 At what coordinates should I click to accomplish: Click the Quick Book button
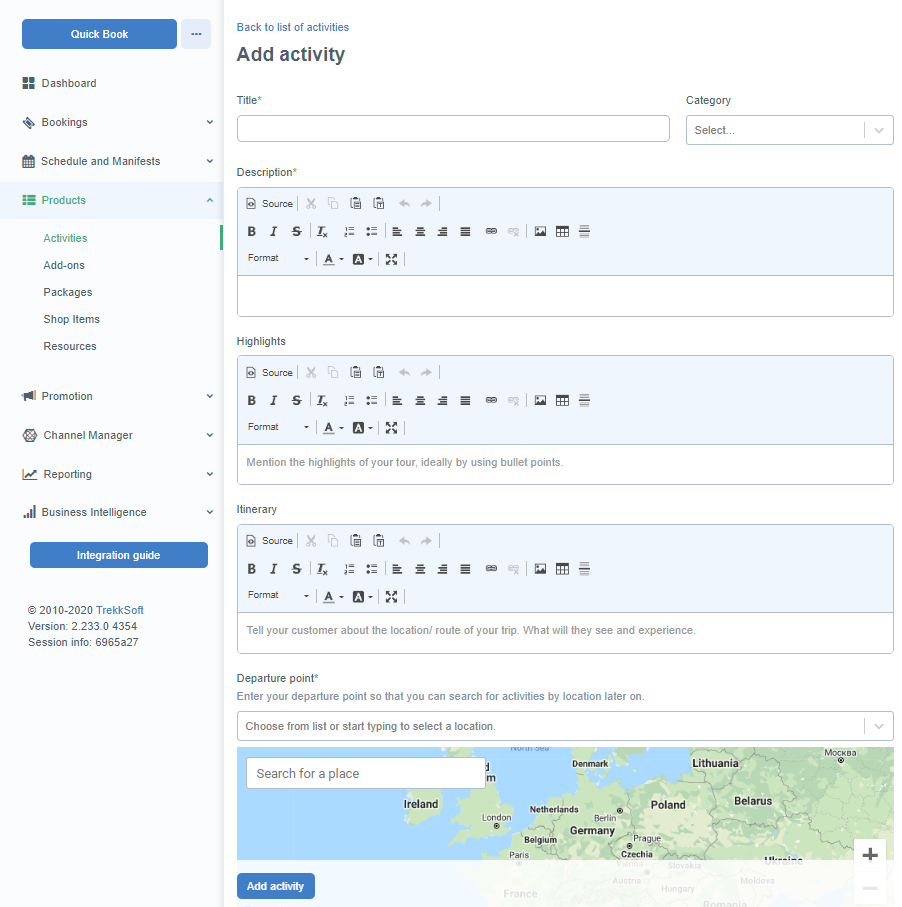(x=99, y=34)
